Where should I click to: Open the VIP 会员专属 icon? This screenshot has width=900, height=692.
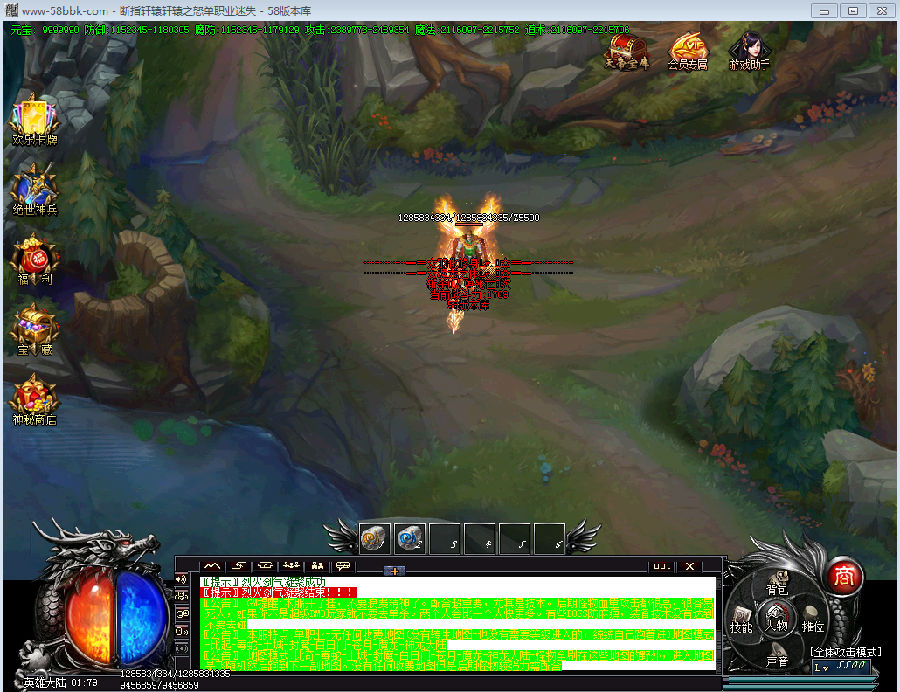(687, 52)
